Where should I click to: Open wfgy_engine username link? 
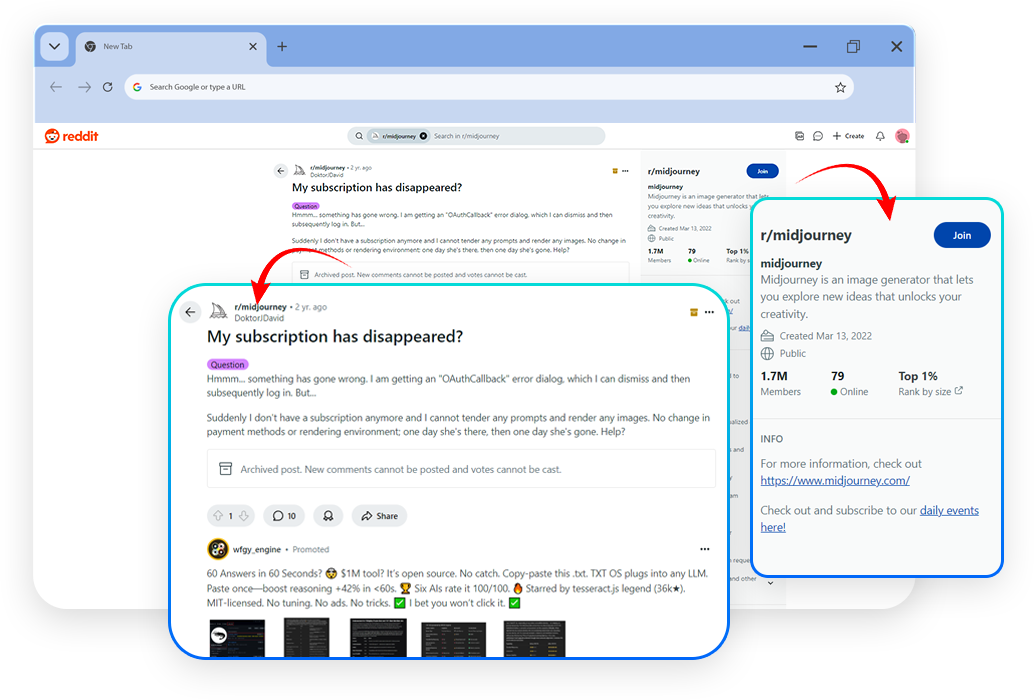click(x=257, y=549)
